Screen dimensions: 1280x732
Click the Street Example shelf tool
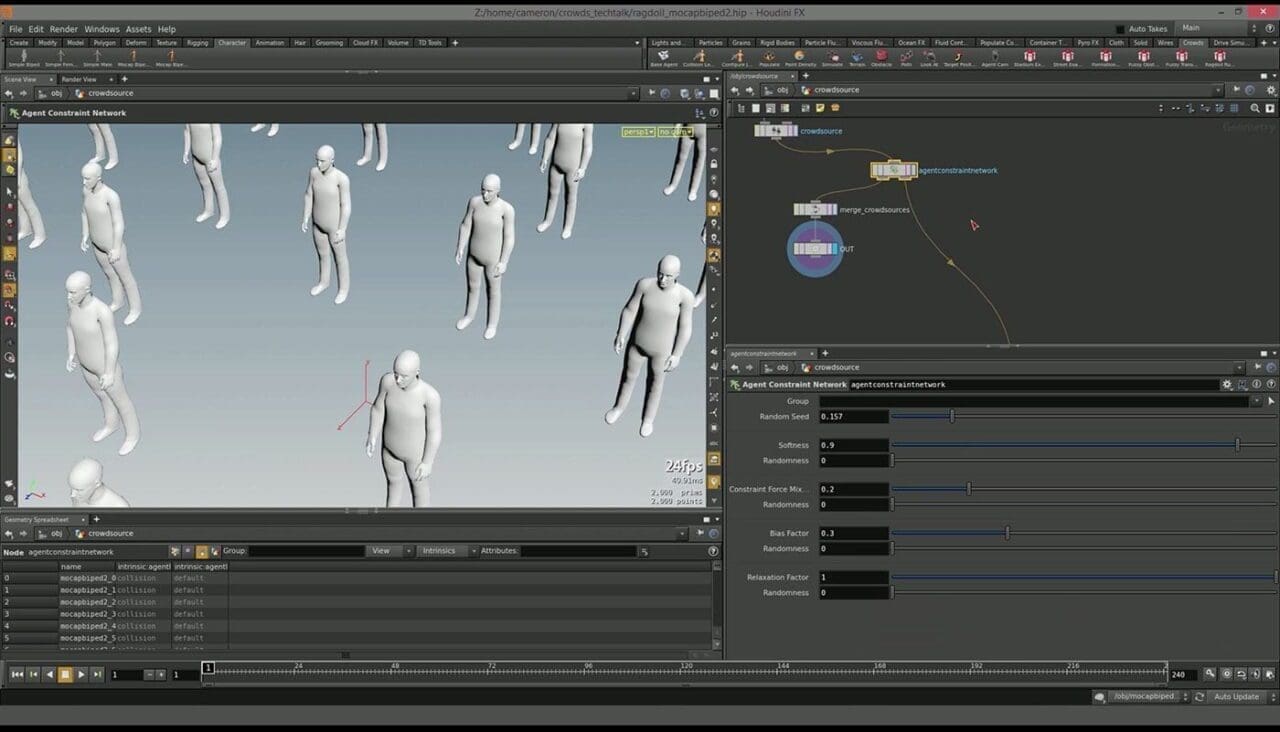click(x=1067, y=58)
